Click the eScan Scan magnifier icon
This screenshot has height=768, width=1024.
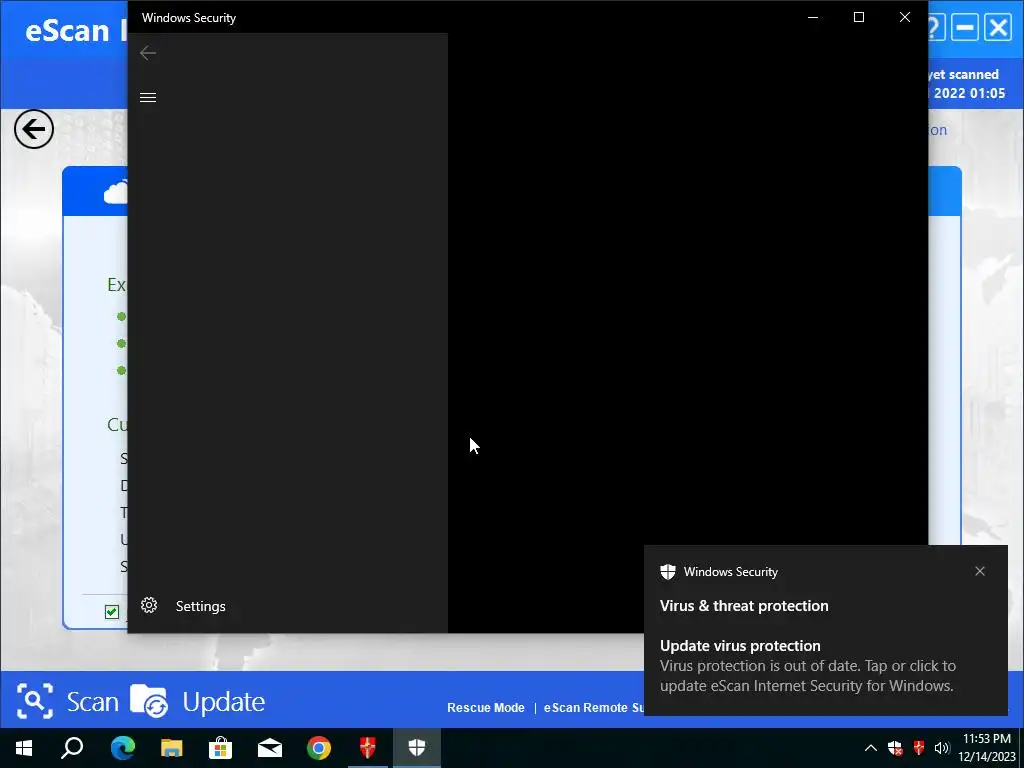point(35,701)
